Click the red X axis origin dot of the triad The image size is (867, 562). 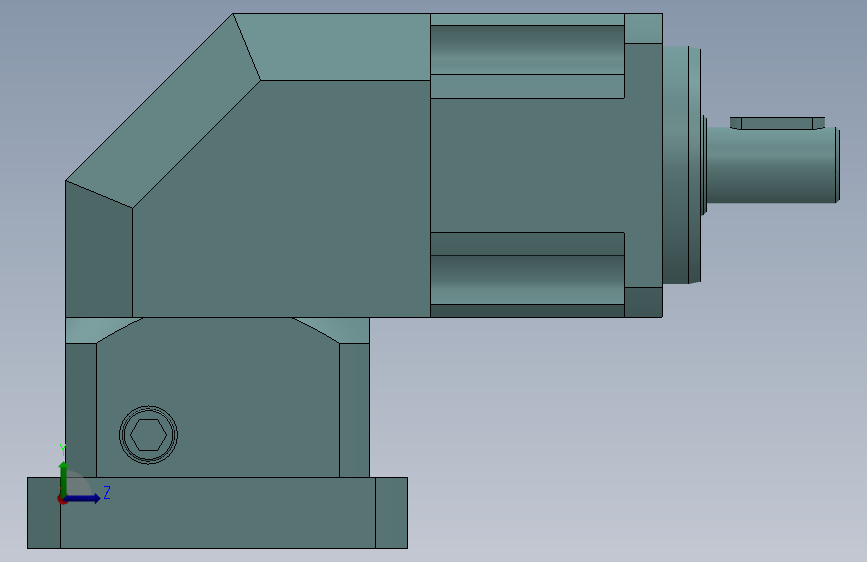point(62,499)
